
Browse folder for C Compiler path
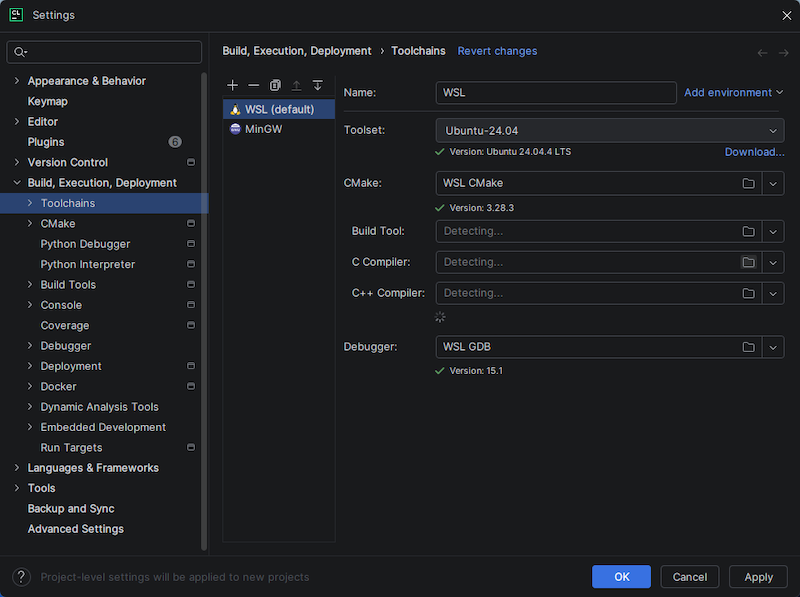[x=748, y=262]
